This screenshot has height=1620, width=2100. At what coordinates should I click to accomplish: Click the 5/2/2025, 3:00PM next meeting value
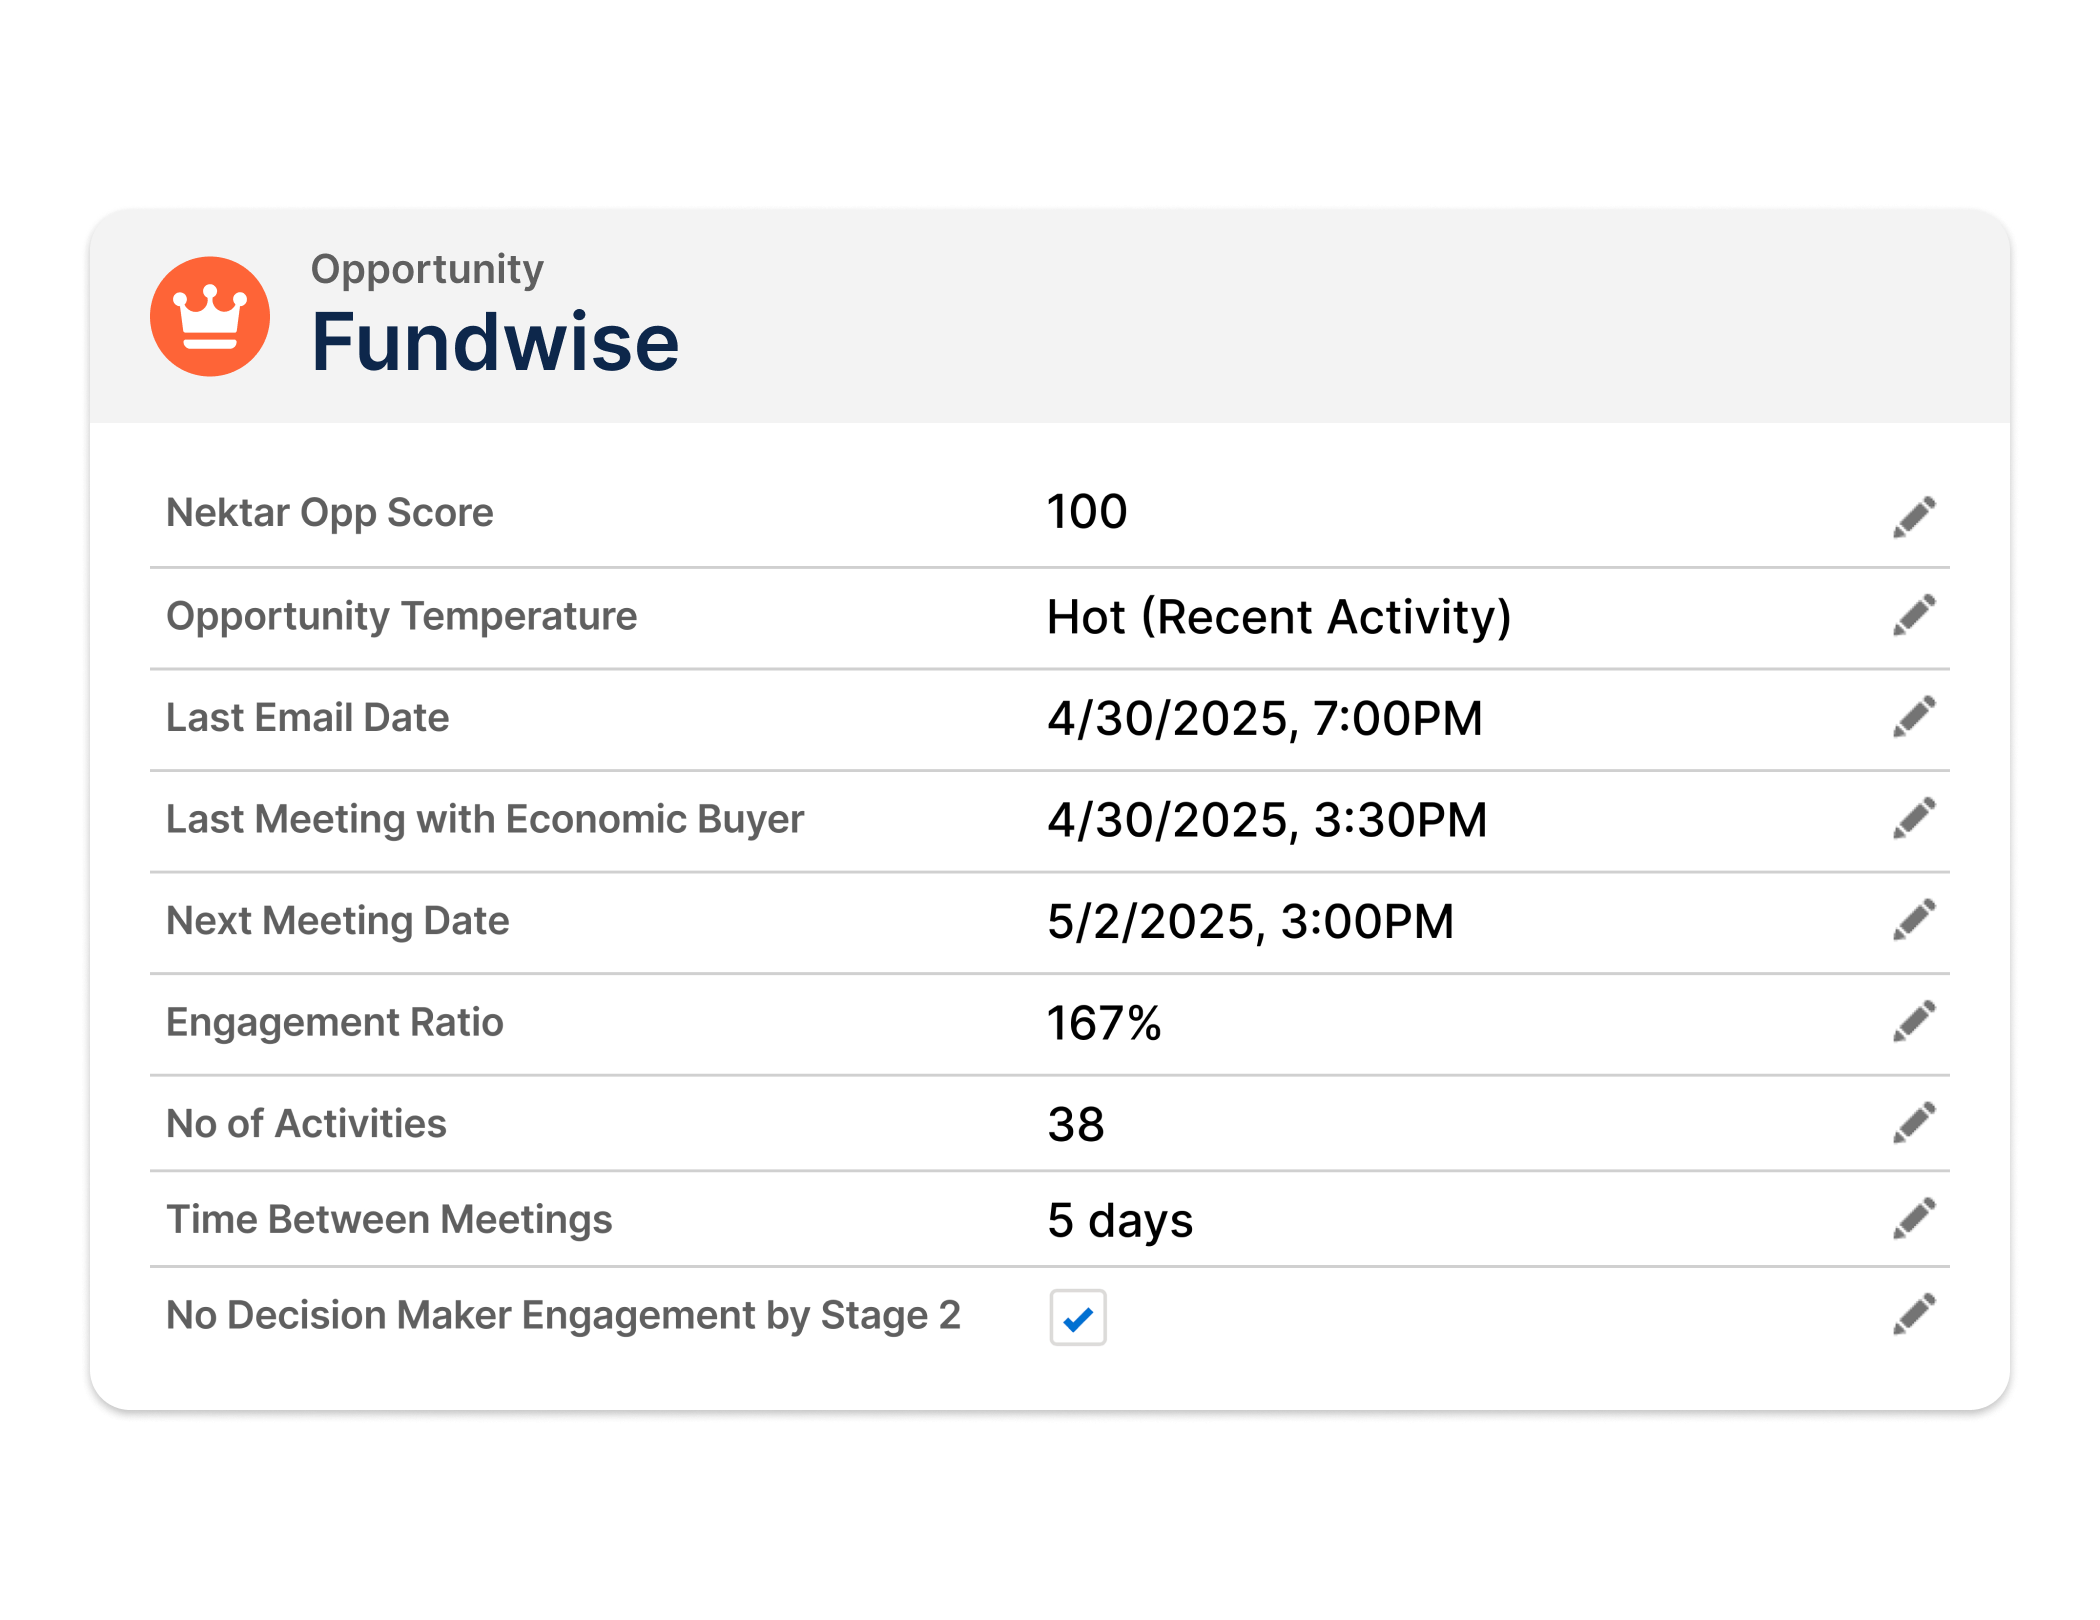(1250, 922)
